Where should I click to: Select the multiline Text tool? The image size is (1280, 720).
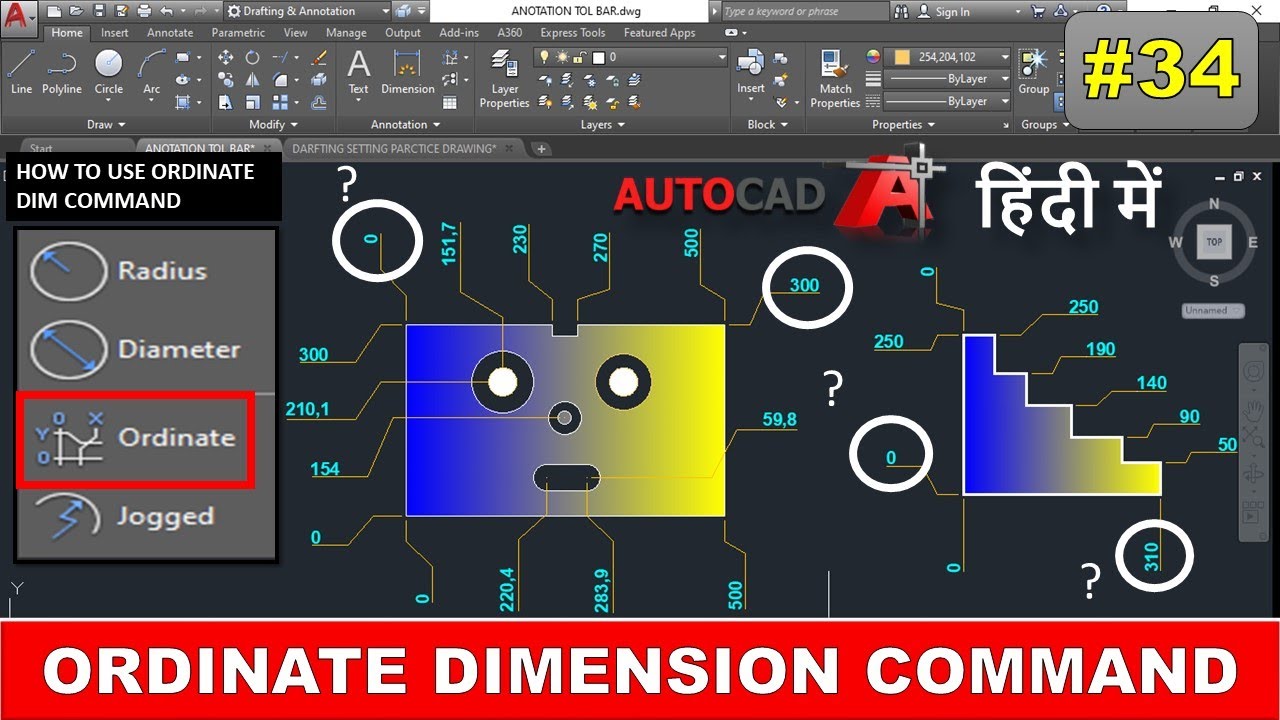click(358, 72)
